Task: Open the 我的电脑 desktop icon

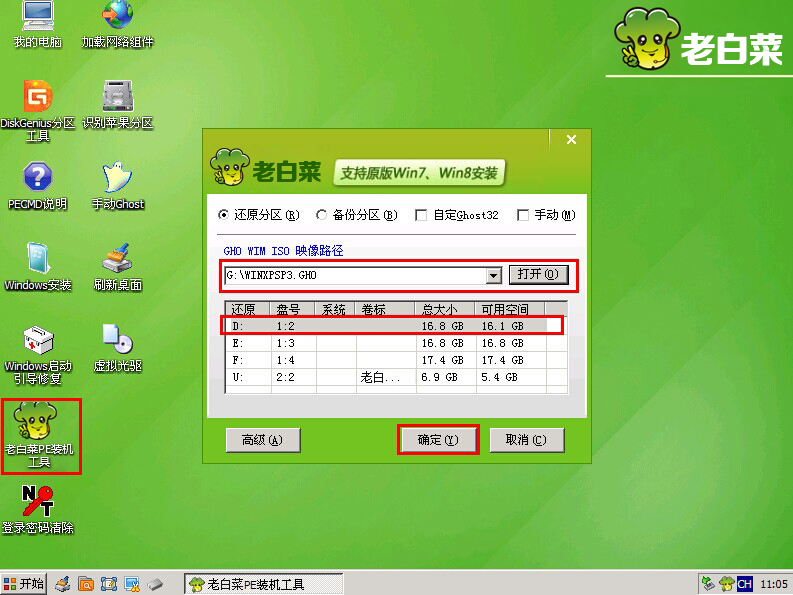Action: tap(38, 23)
